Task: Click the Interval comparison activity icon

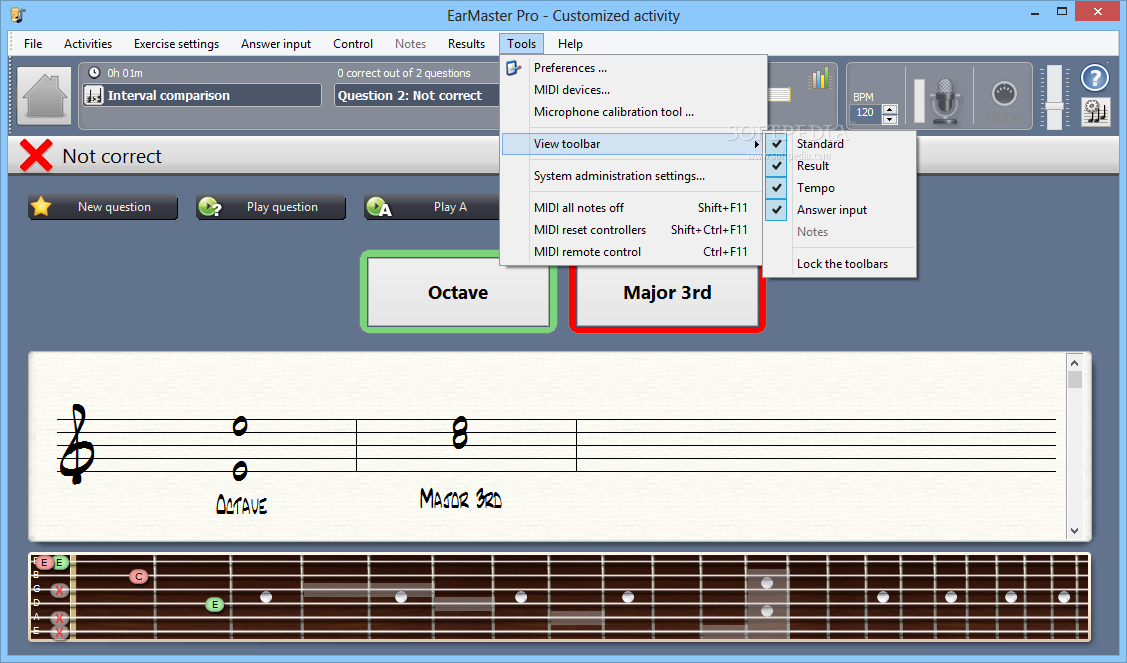Action: pyautogui.click(x=94, y=96)
